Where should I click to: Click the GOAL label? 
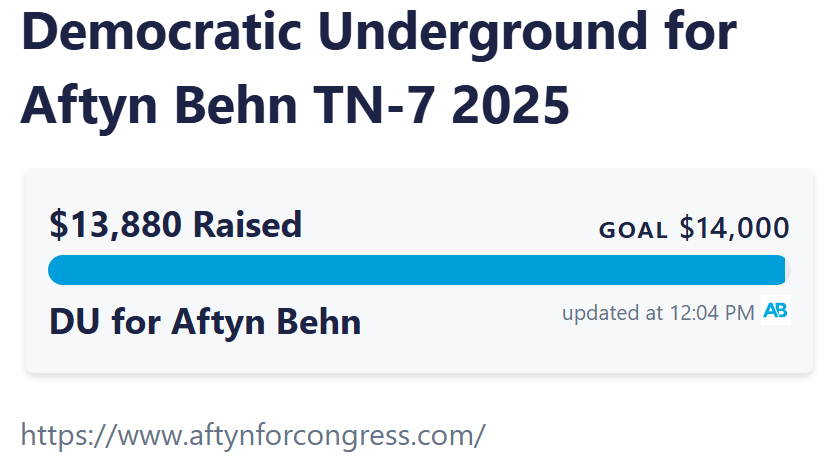click(x=633, y=231)
